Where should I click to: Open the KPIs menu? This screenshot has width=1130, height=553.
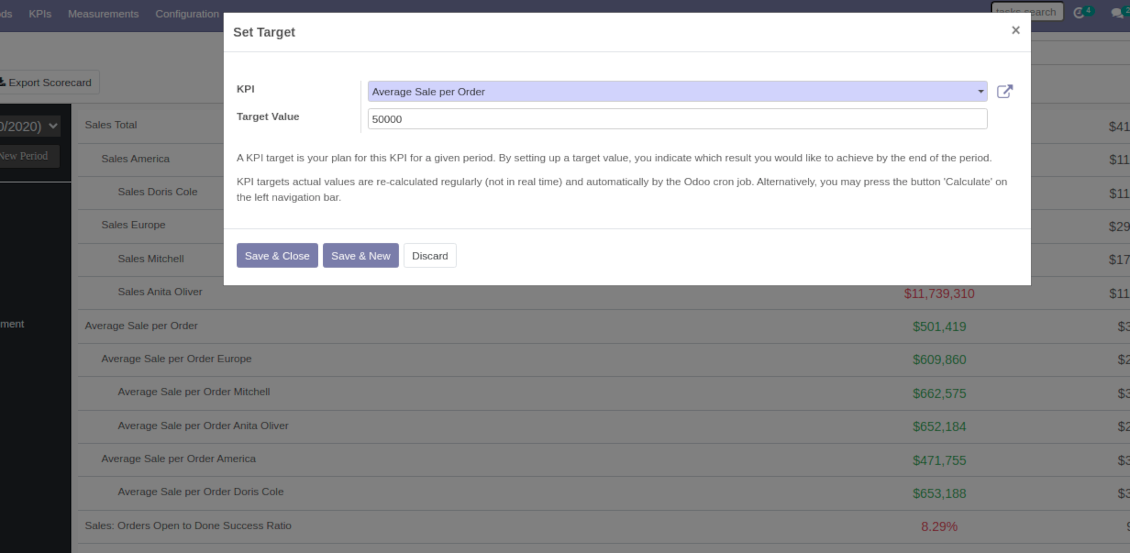40,14
